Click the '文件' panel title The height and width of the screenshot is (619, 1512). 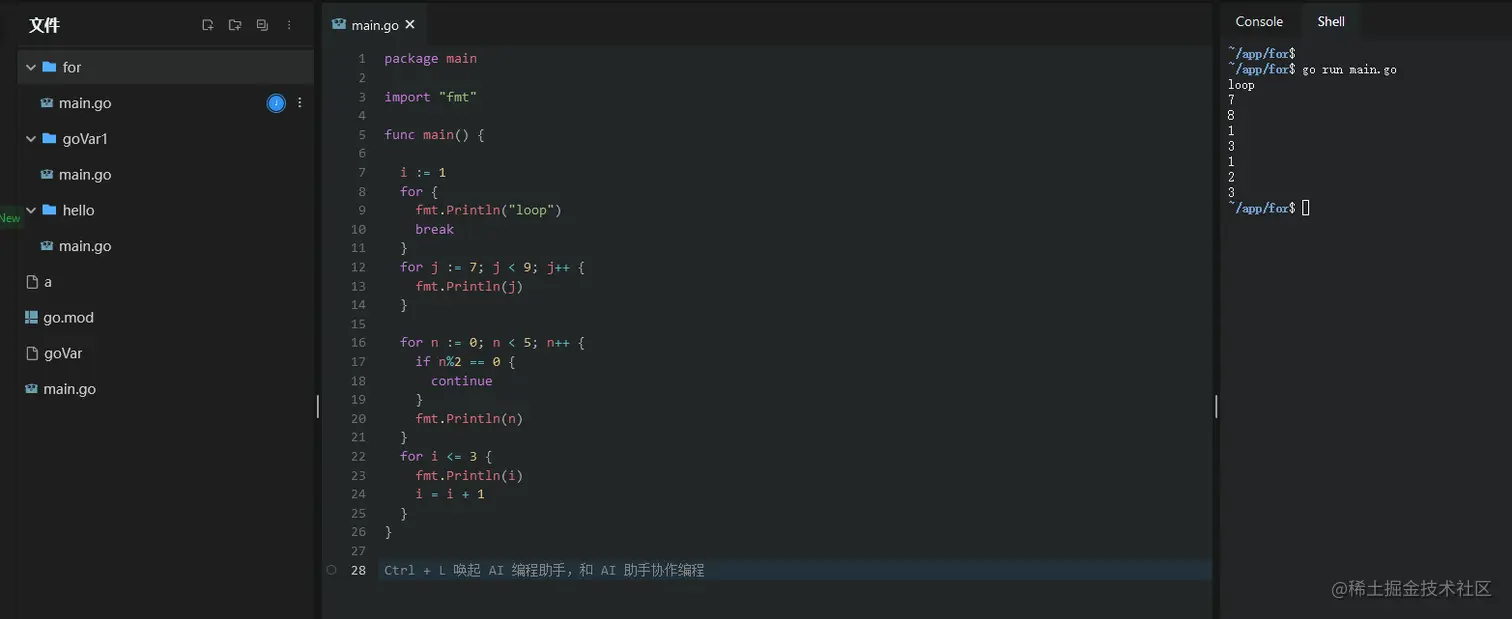44,25
